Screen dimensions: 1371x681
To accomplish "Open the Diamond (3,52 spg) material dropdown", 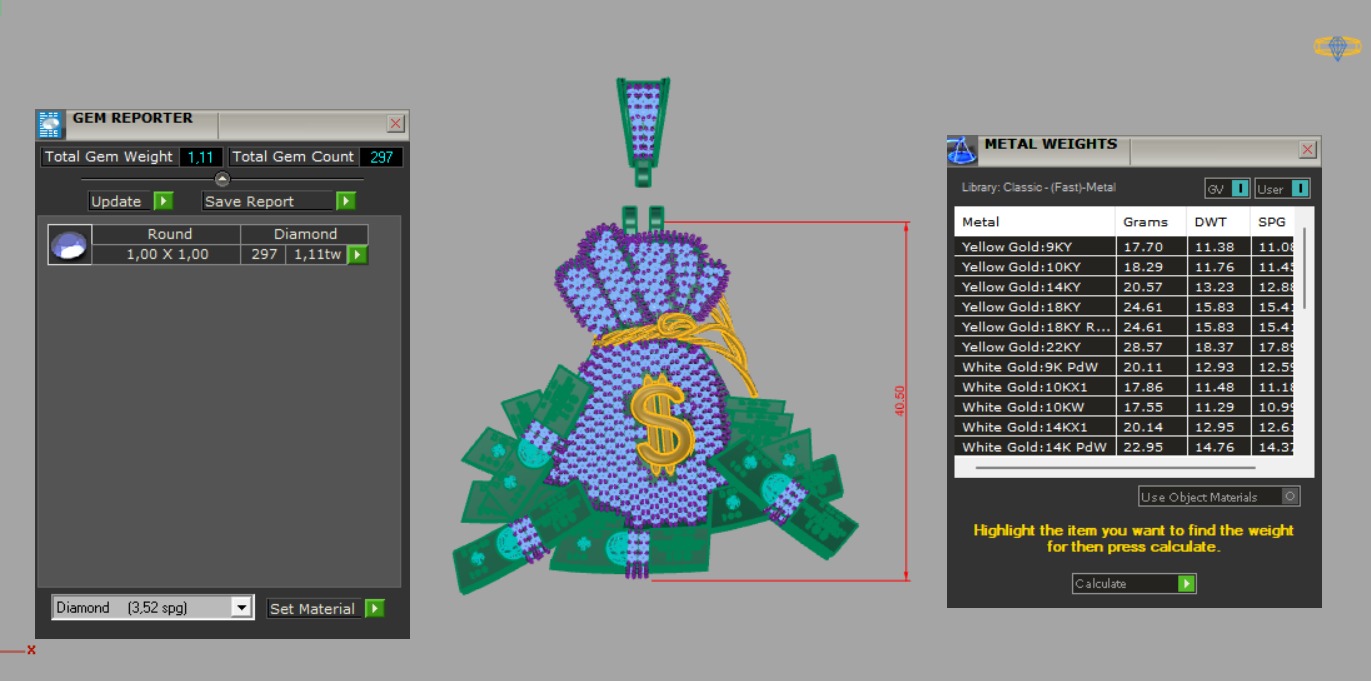I will click(241, 607).
